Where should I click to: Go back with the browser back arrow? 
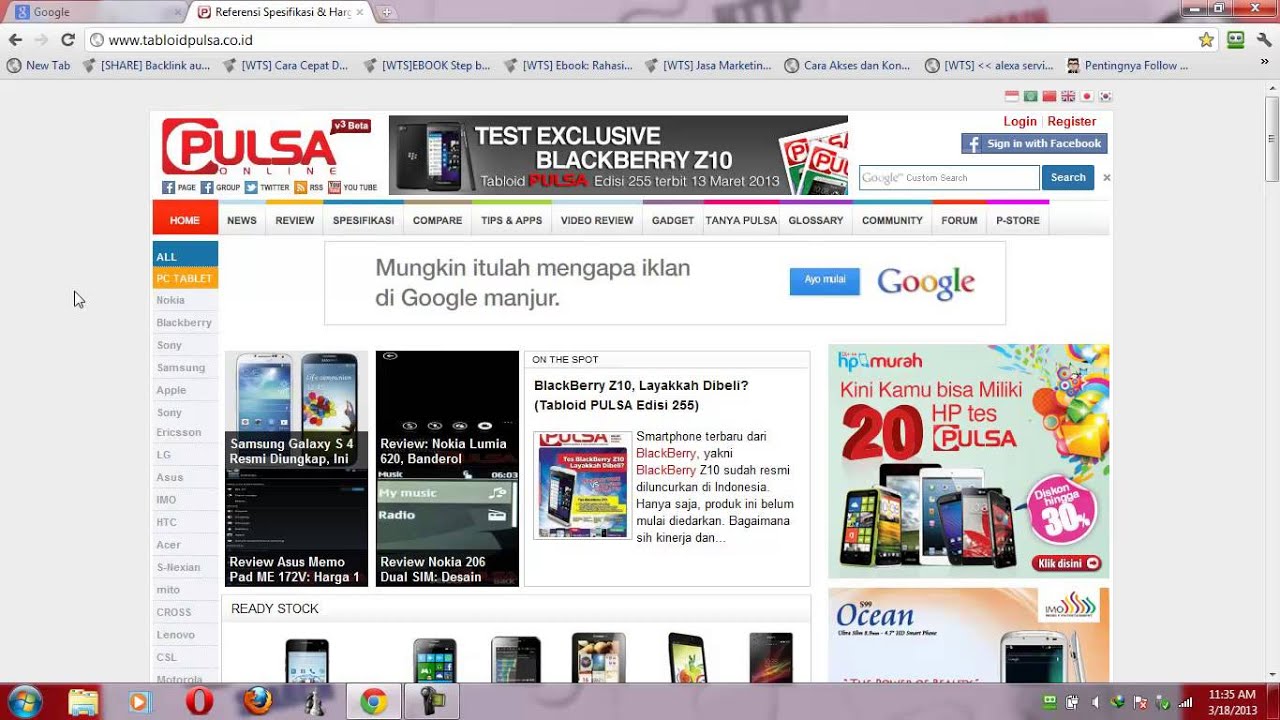coord(15,40)
